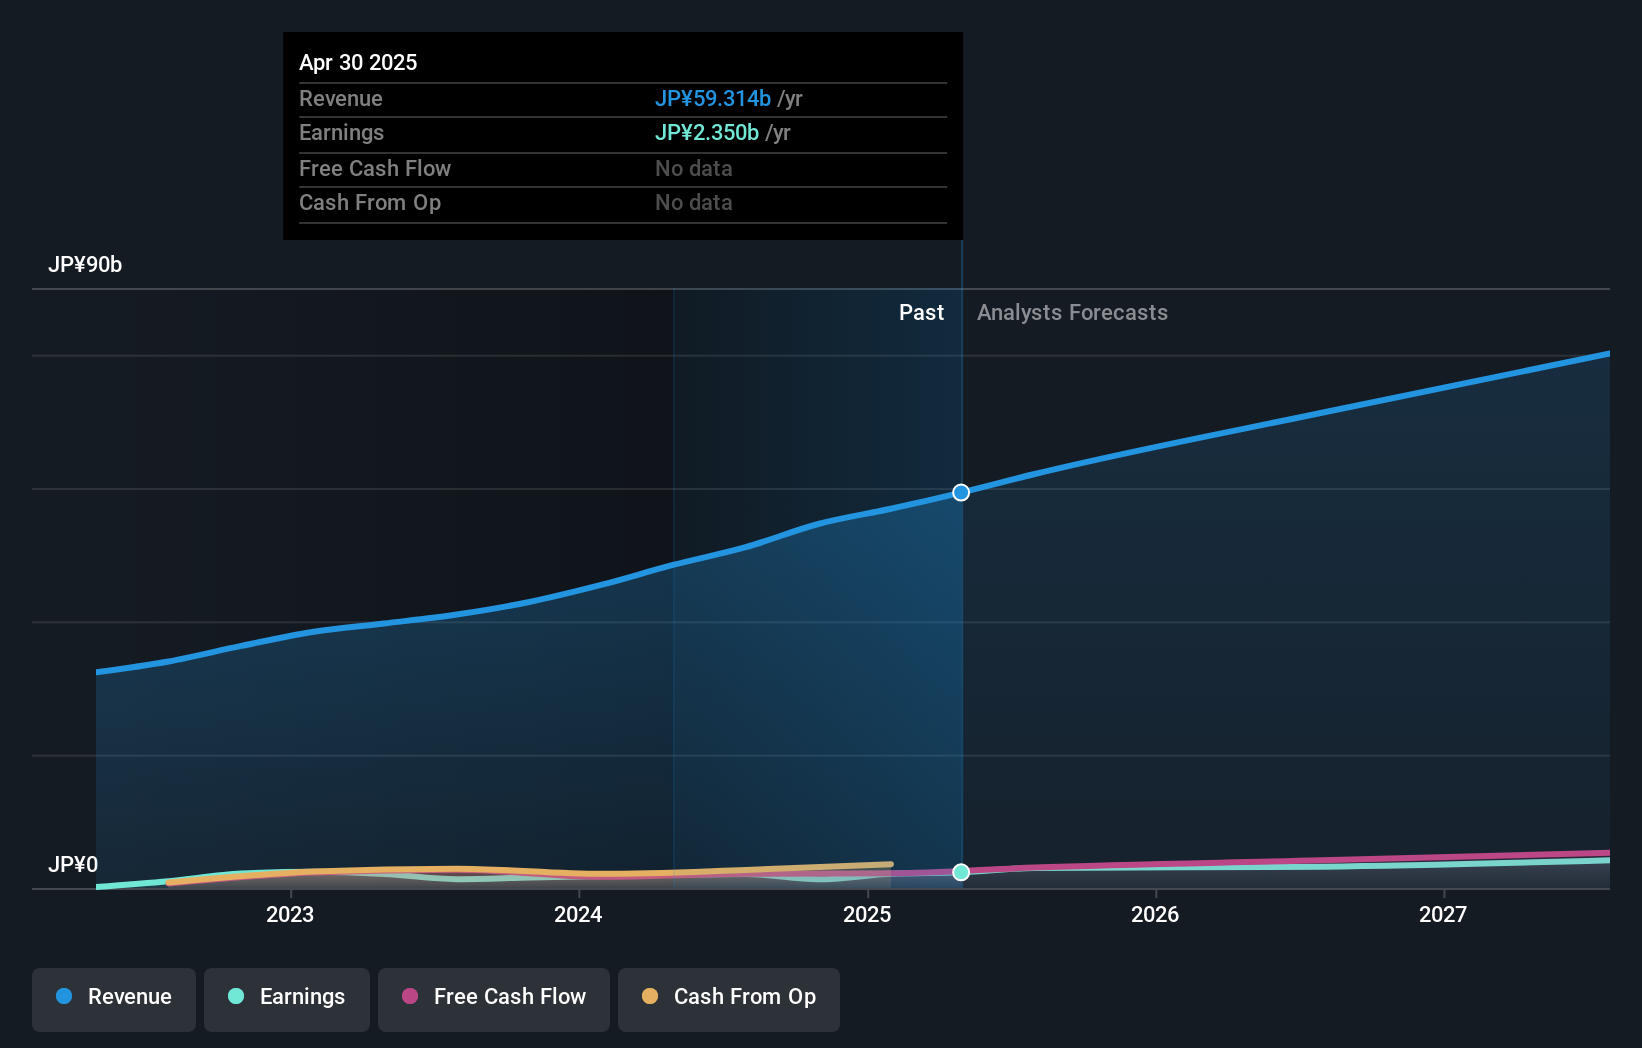Click the Apr 30 2025 tooltip date
Viewport: 1642px width, 1048px height.
coord(358,62)
